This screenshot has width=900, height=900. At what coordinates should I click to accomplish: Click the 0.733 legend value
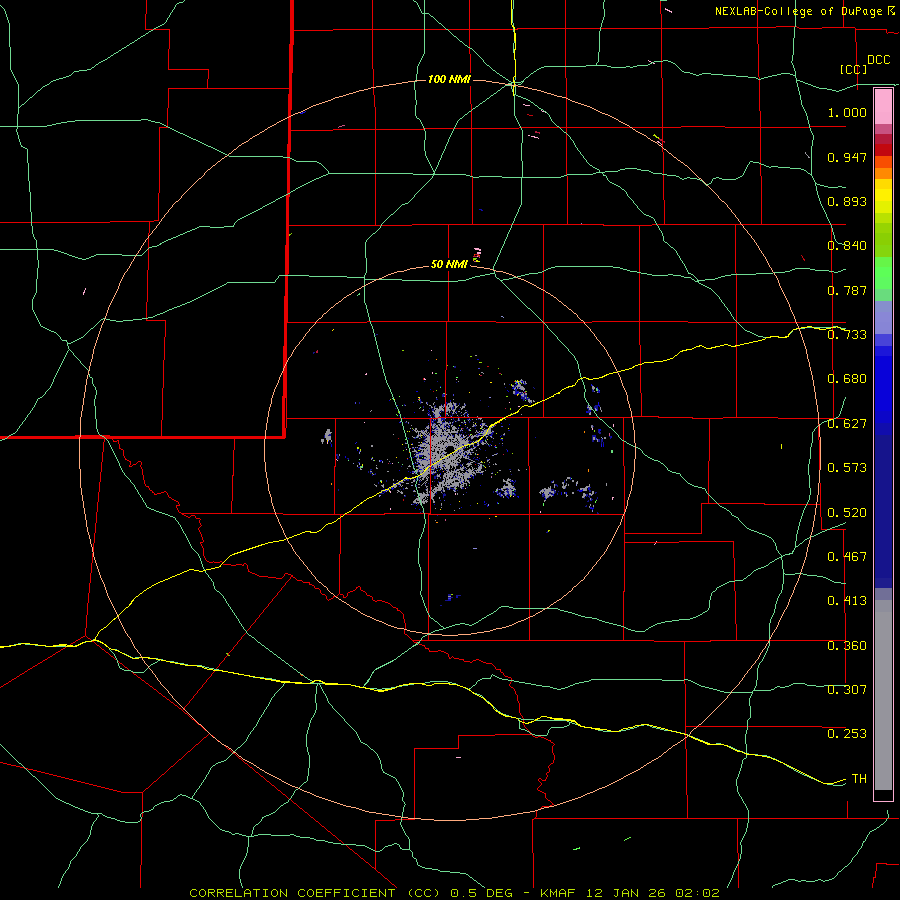[x=847, y=335]
